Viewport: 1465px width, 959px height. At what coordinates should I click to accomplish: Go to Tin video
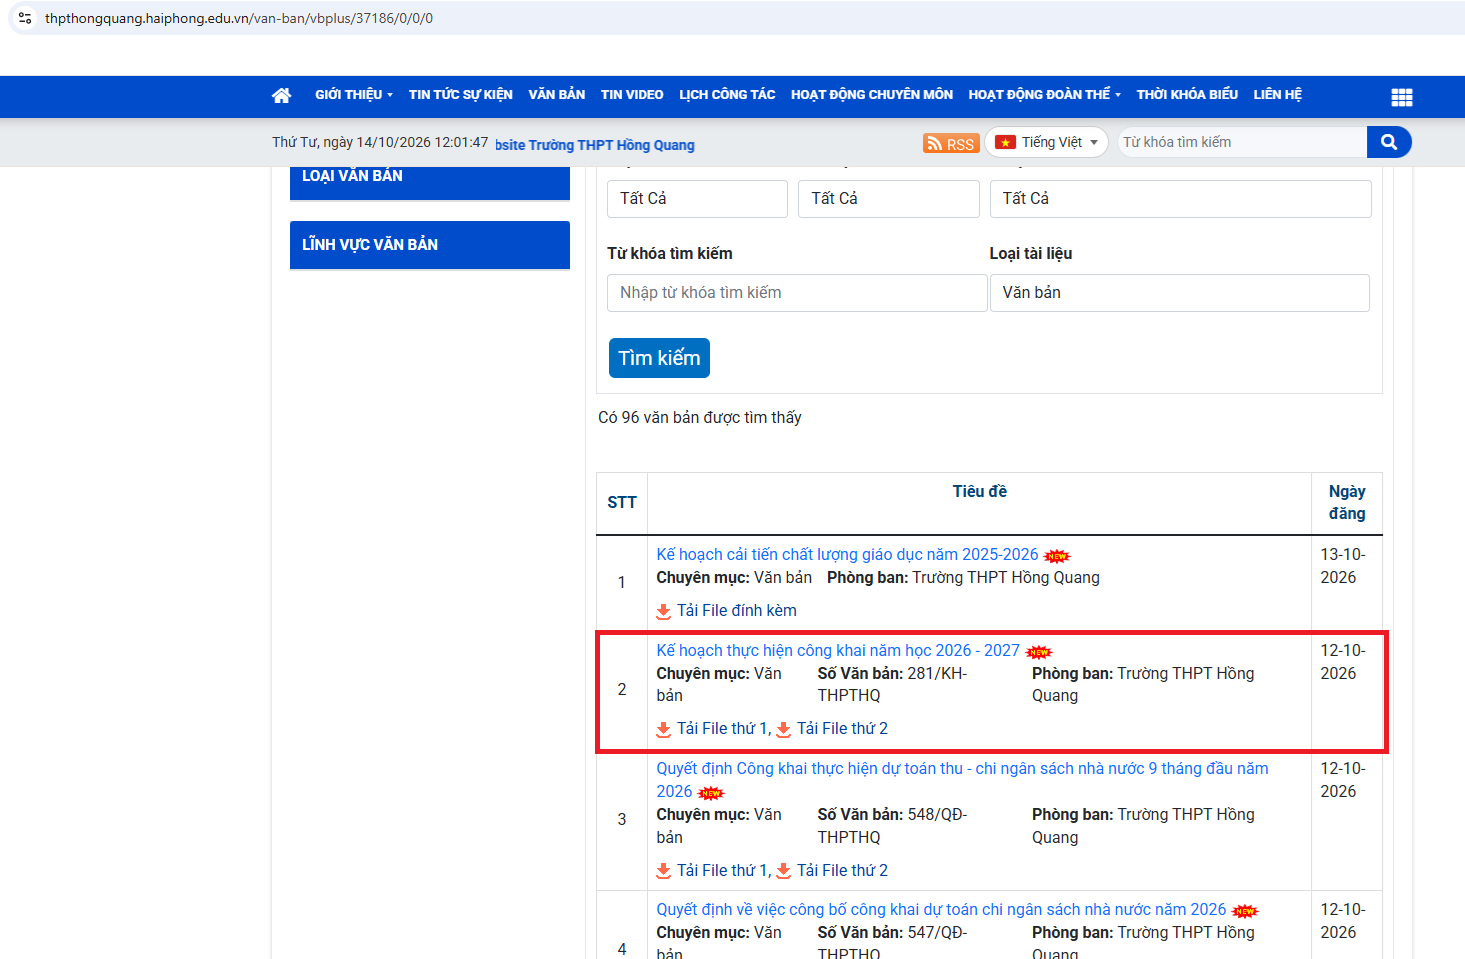632,95
